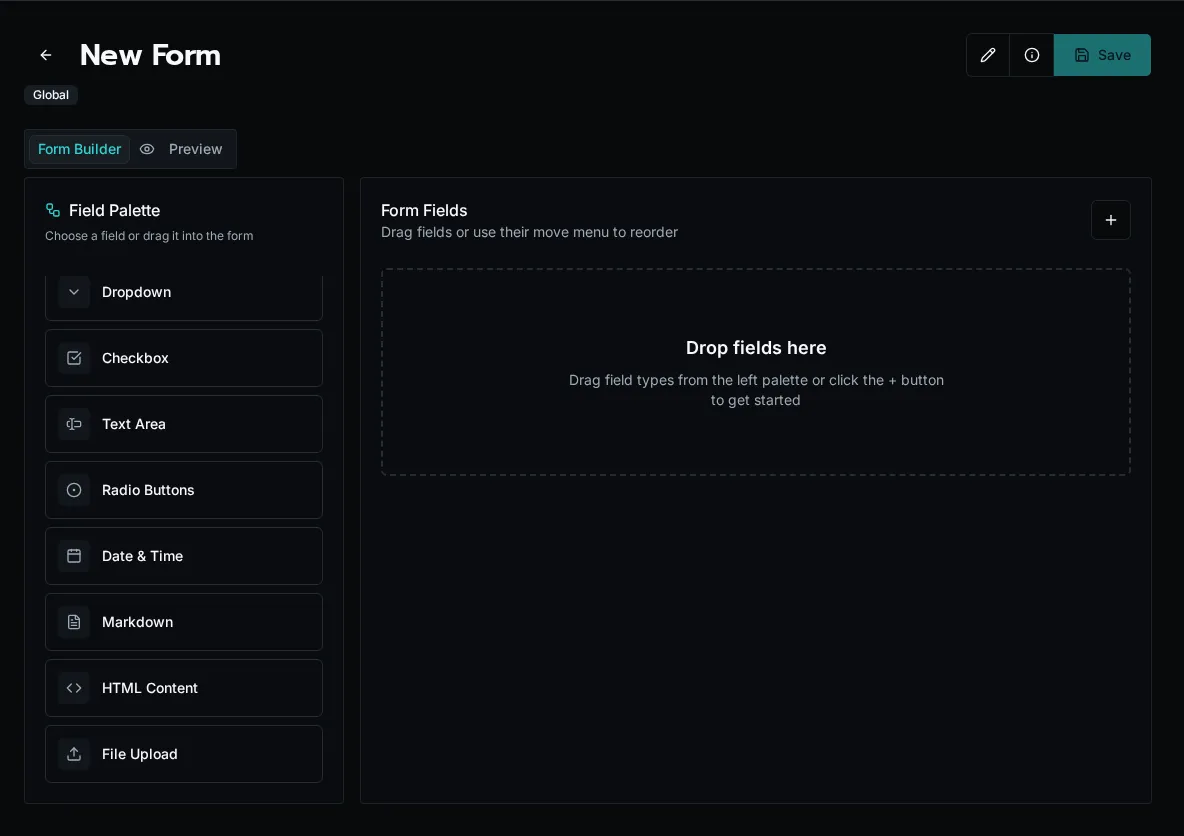1184x836 pixels.
Task: Click the Date & Time calendar icon
Action: pos(74,556)
